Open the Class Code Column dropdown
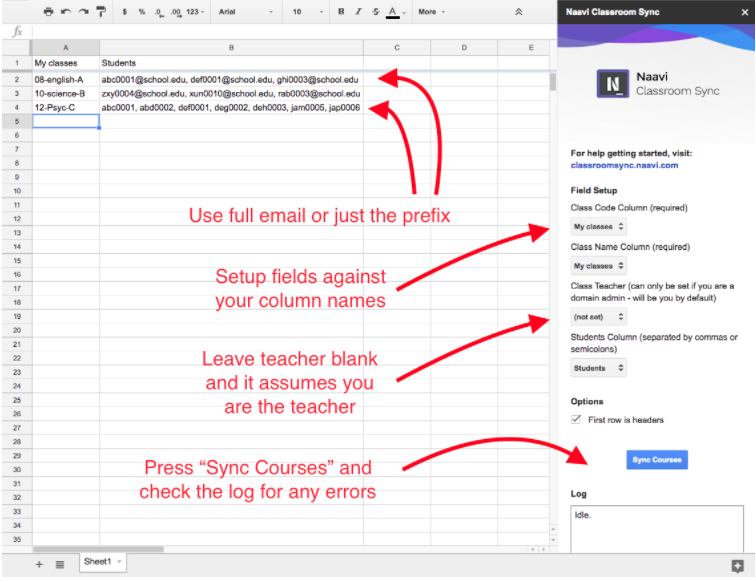This screenshot has width=756, height=582. click(598, 226)
